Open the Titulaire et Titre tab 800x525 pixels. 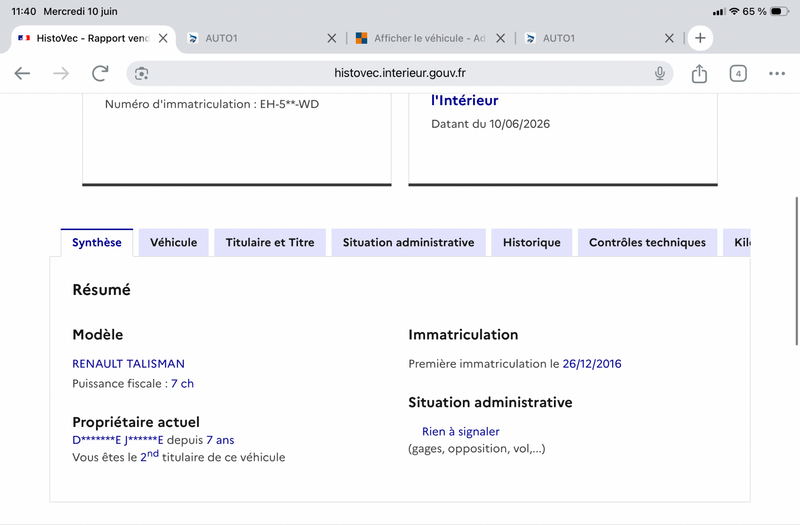coord(270,242)
